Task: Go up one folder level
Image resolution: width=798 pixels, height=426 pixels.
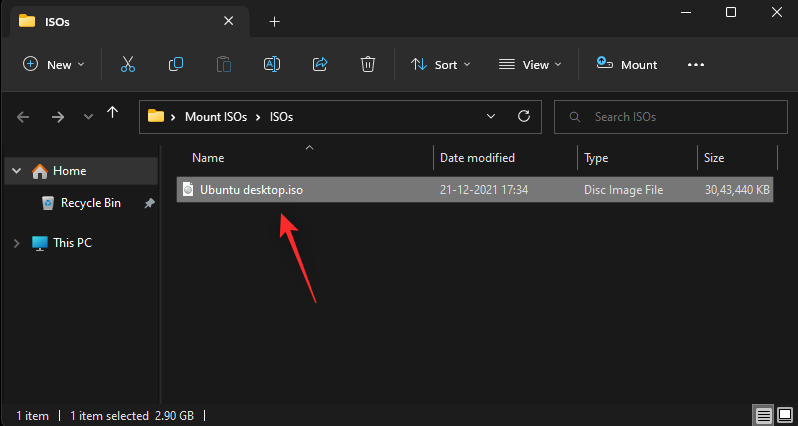Action: (113, 115)
